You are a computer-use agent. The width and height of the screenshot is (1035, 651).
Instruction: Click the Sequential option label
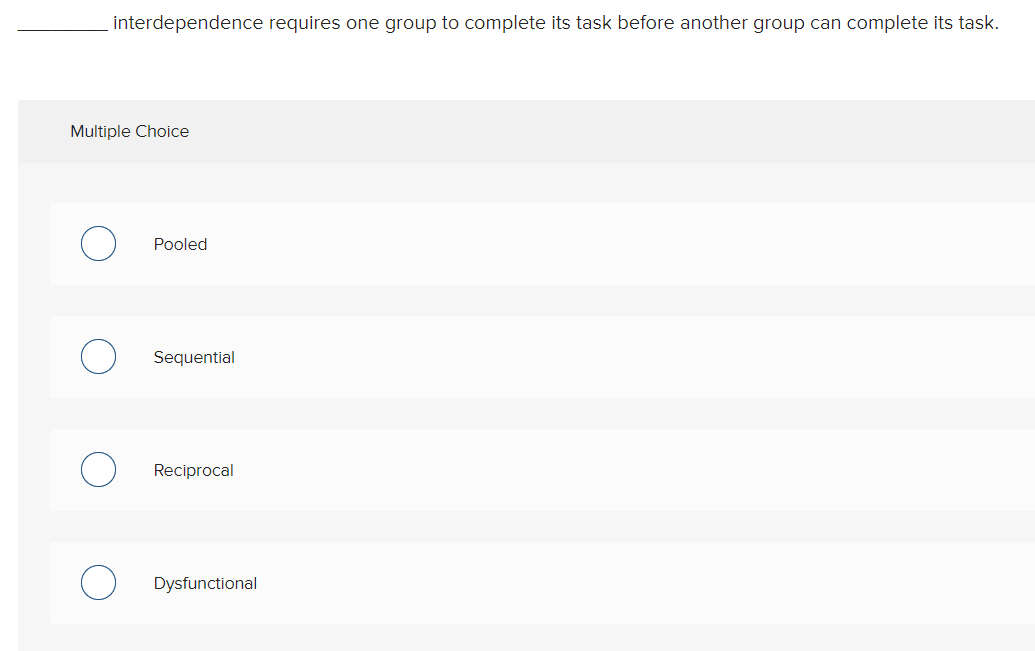tap(194, 356)
